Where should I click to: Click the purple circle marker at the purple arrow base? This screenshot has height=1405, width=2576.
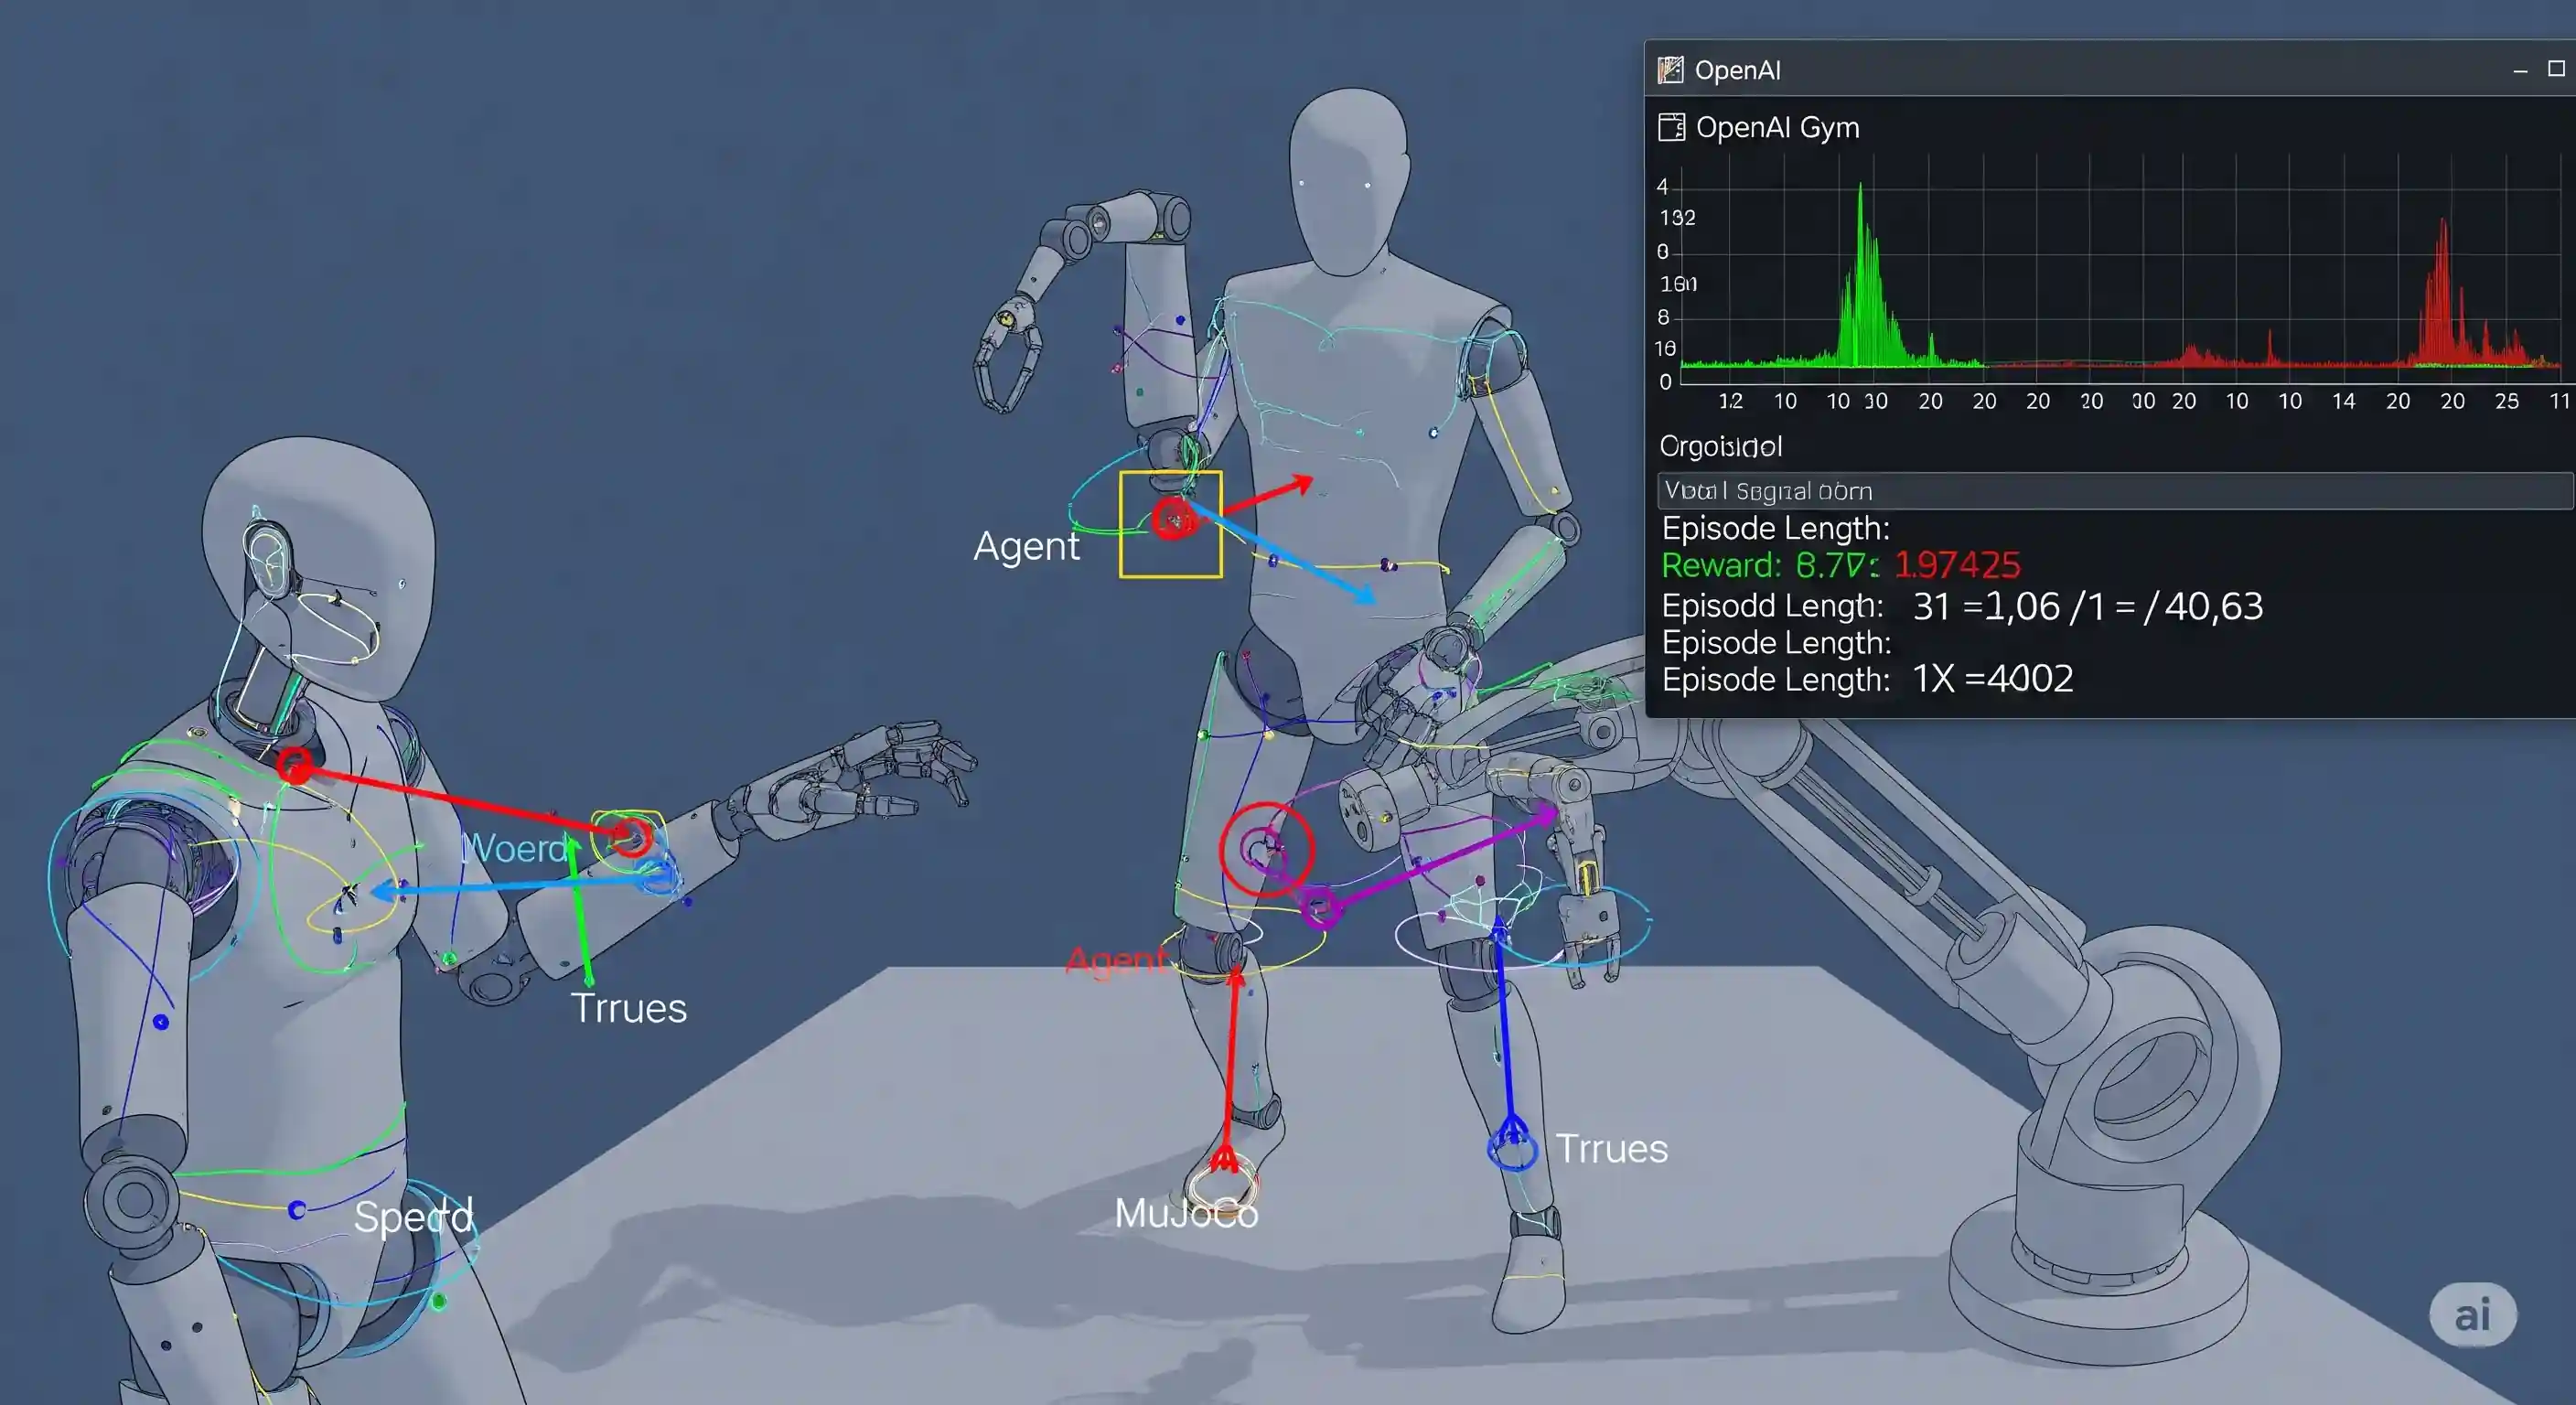tap(1321, 908)
